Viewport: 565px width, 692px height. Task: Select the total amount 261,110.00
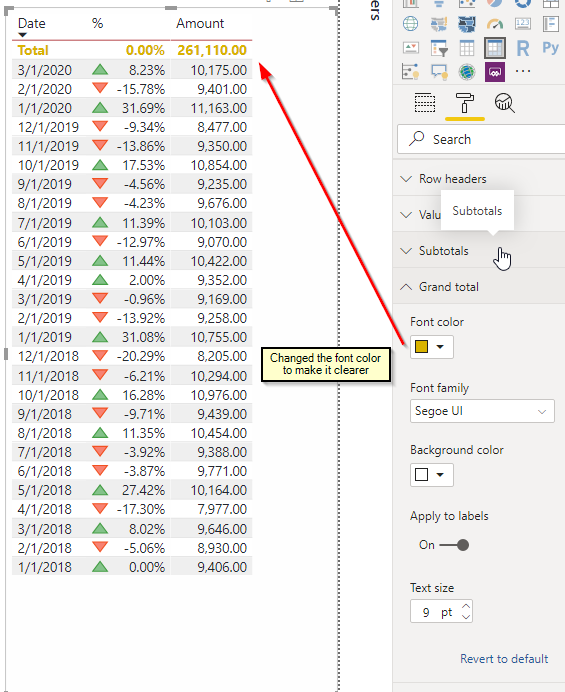pyautogui.click(x=212, y=50)
